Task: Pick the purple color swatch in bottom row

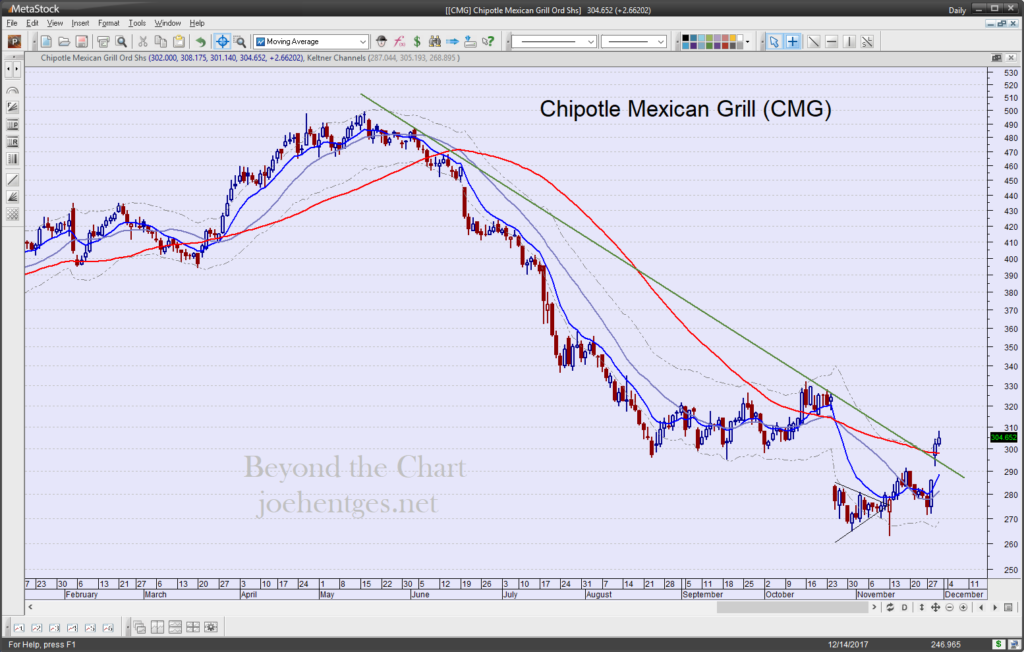Action: click(x=716, y=46)
